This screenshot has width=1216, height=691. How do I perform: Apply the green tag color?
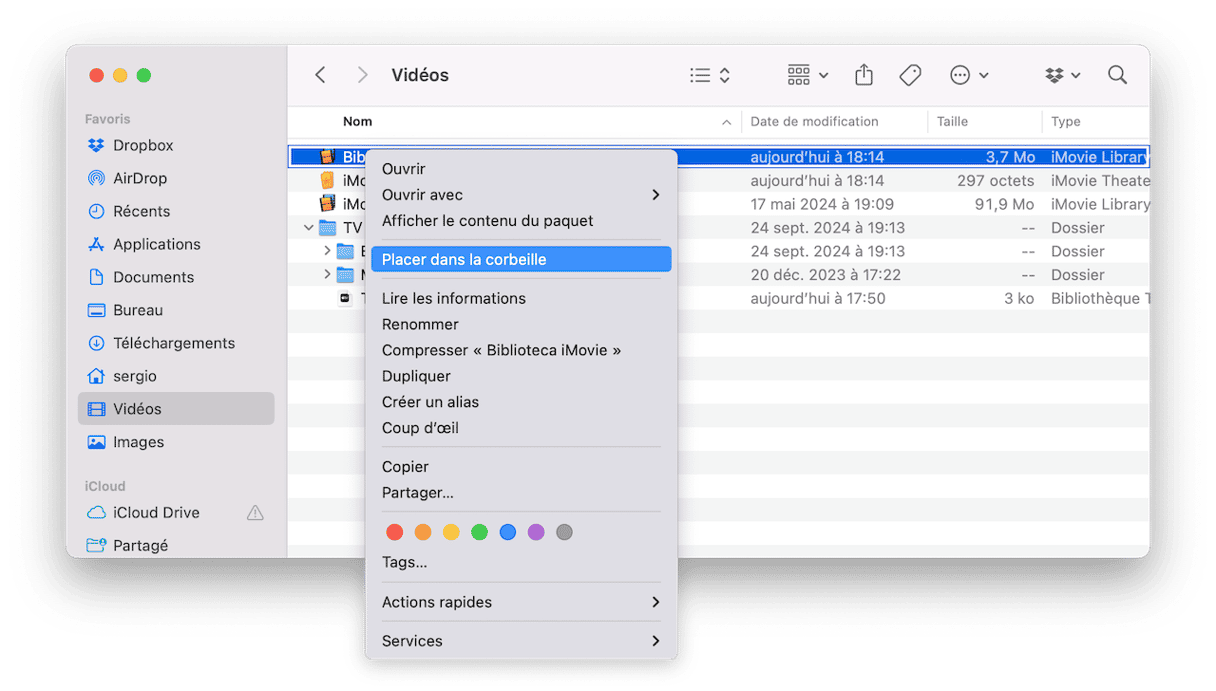(x=480, y=532)
